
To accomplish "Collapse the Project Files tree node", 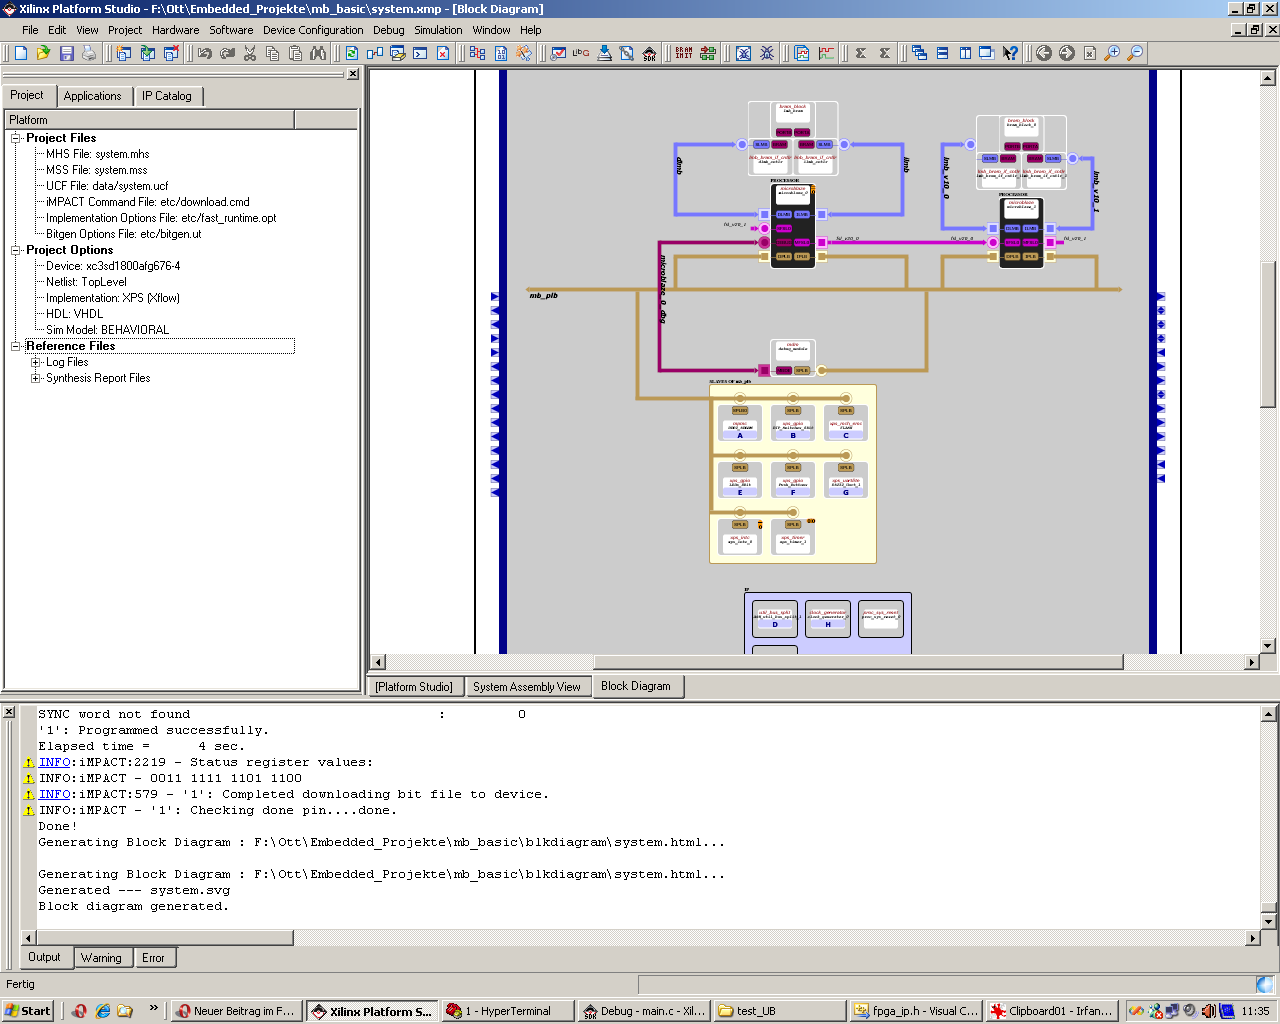I will (x=16, y=138).
